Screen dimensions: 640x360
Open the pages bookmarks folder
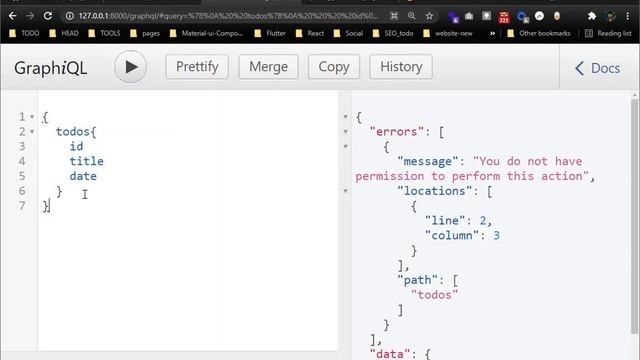point(145,33)
